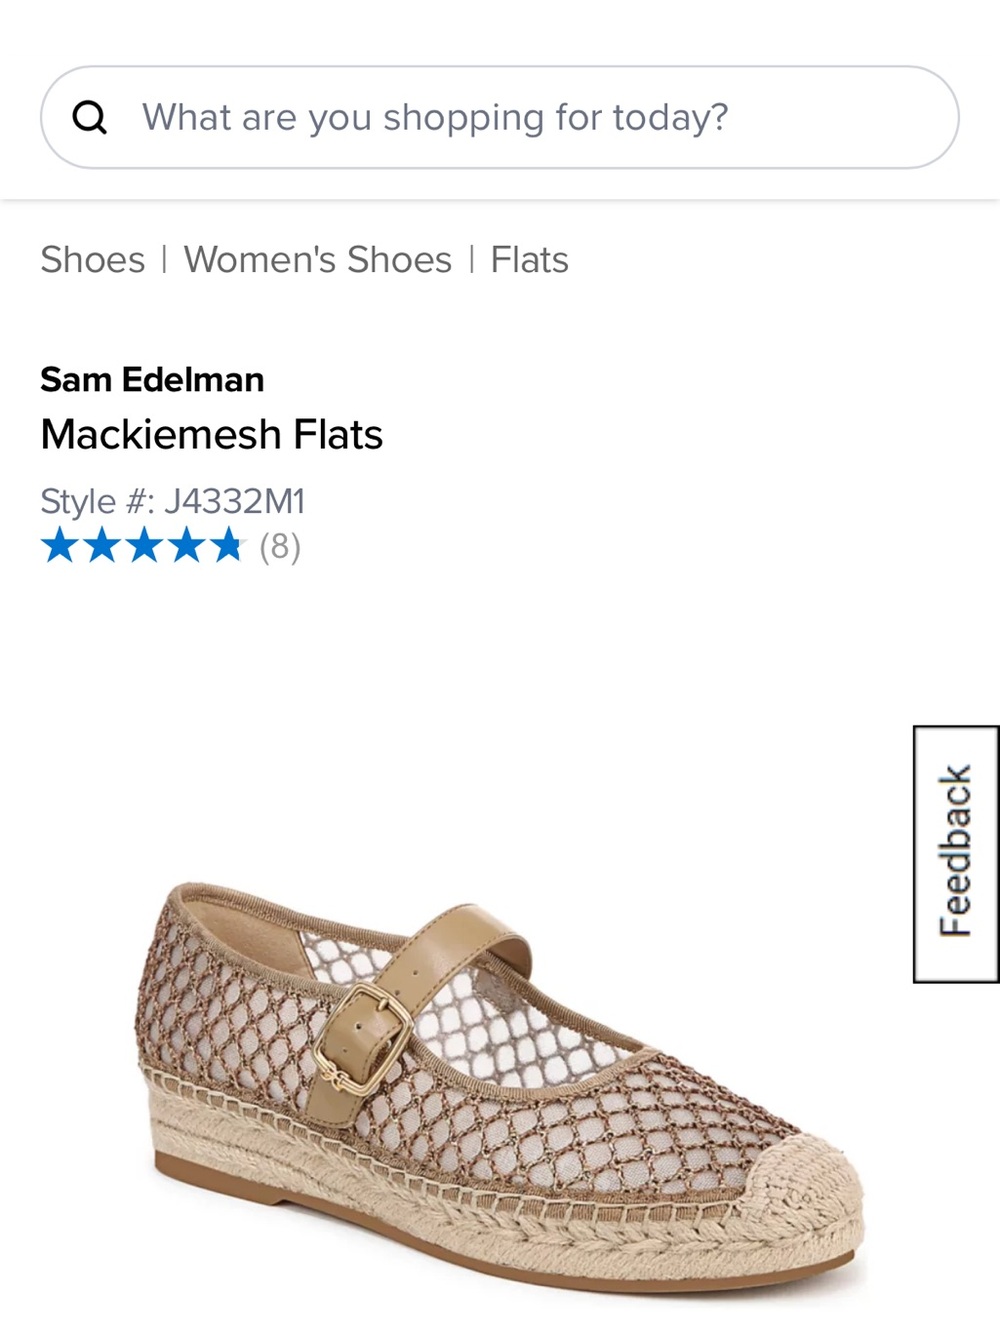Open the Feedback panel
The height and width of the screenshot is (1333, 1000).
pos(953,855)
